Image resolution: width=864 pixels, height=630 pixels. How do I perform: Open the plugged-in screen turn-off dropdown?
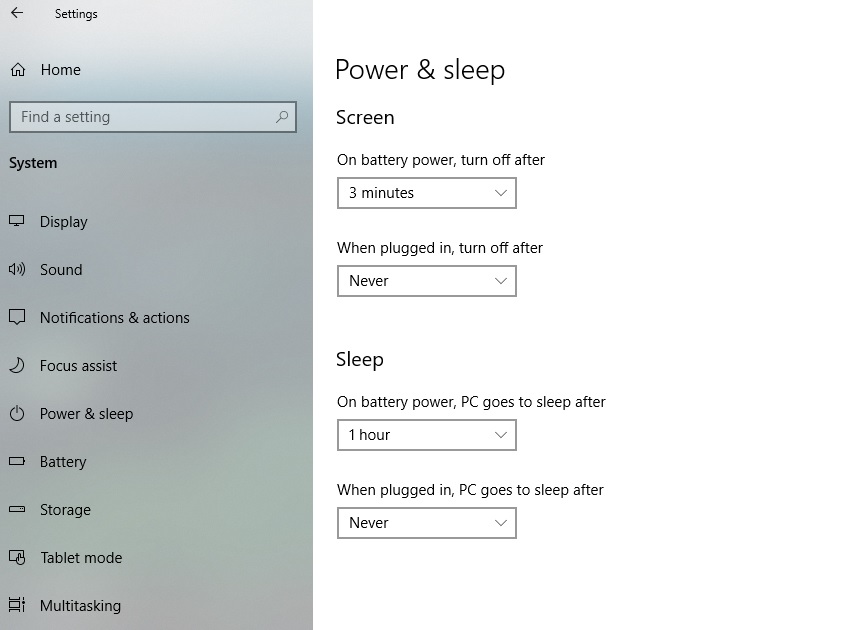click(x=426, y=281)
